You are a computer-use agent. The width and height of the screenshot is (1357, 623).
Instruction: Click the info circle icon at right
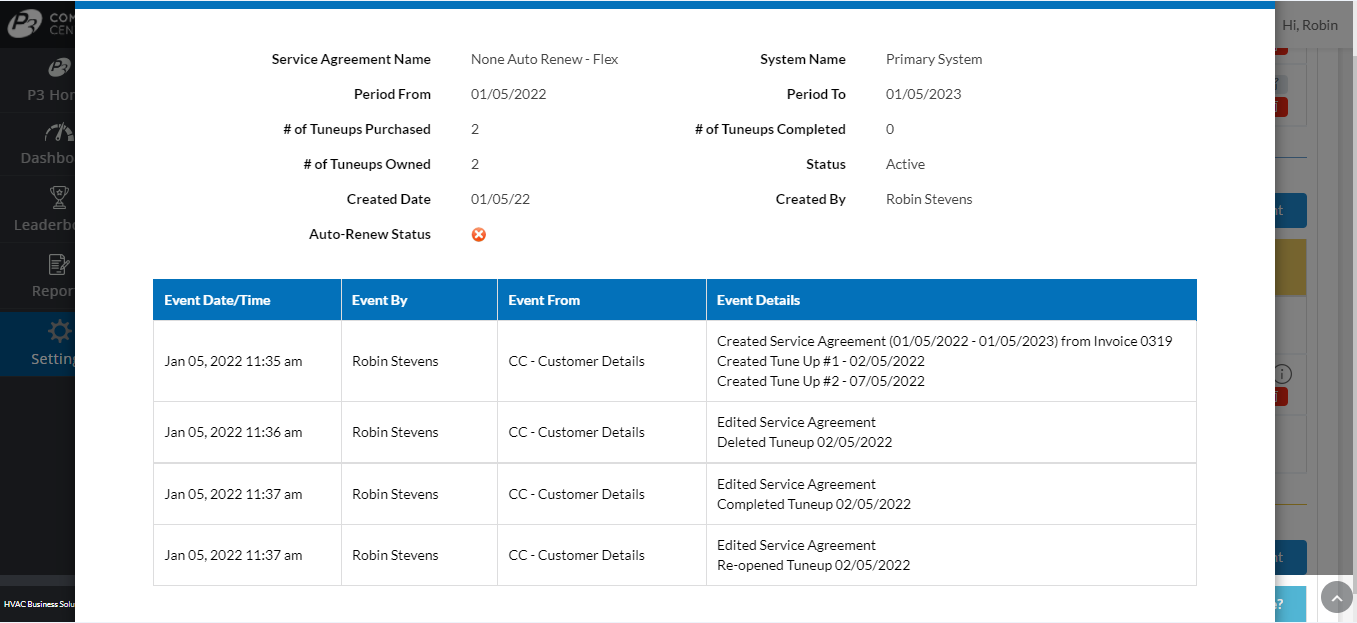tap(1284, 373)
